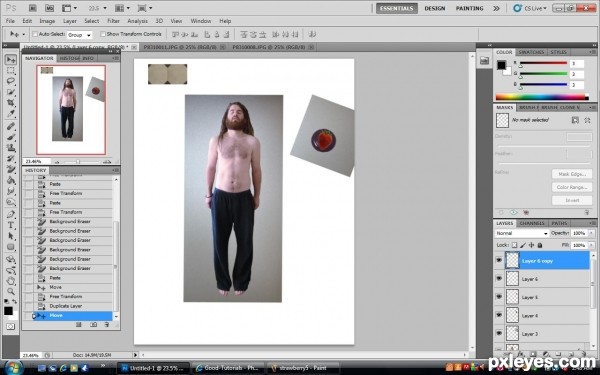
Task: Select the Brush tool
Action: tap(11, 137)
